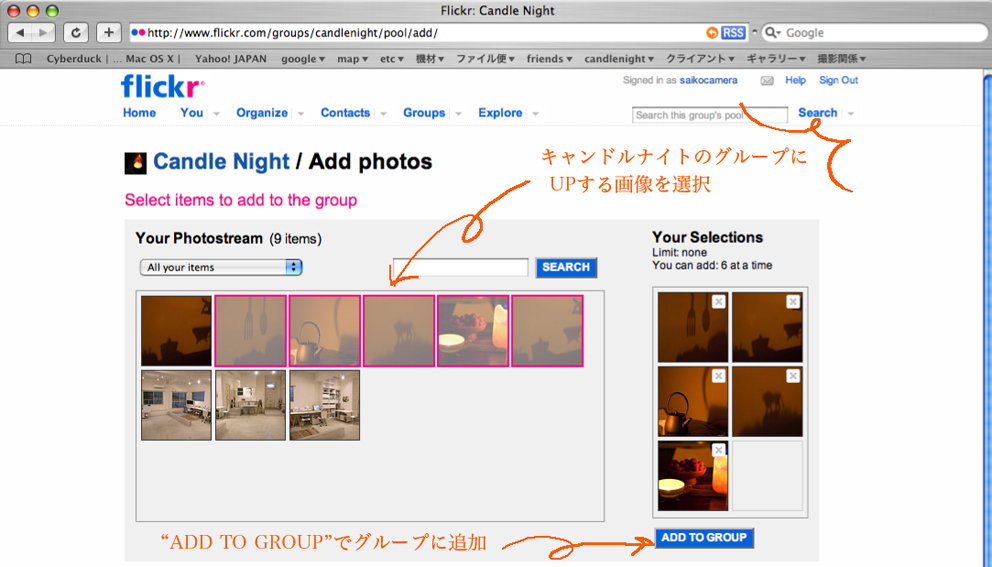This screenshot has width=992, height=567.
Task: Click the mail envelope icon near Help
Action: (767, 81)
